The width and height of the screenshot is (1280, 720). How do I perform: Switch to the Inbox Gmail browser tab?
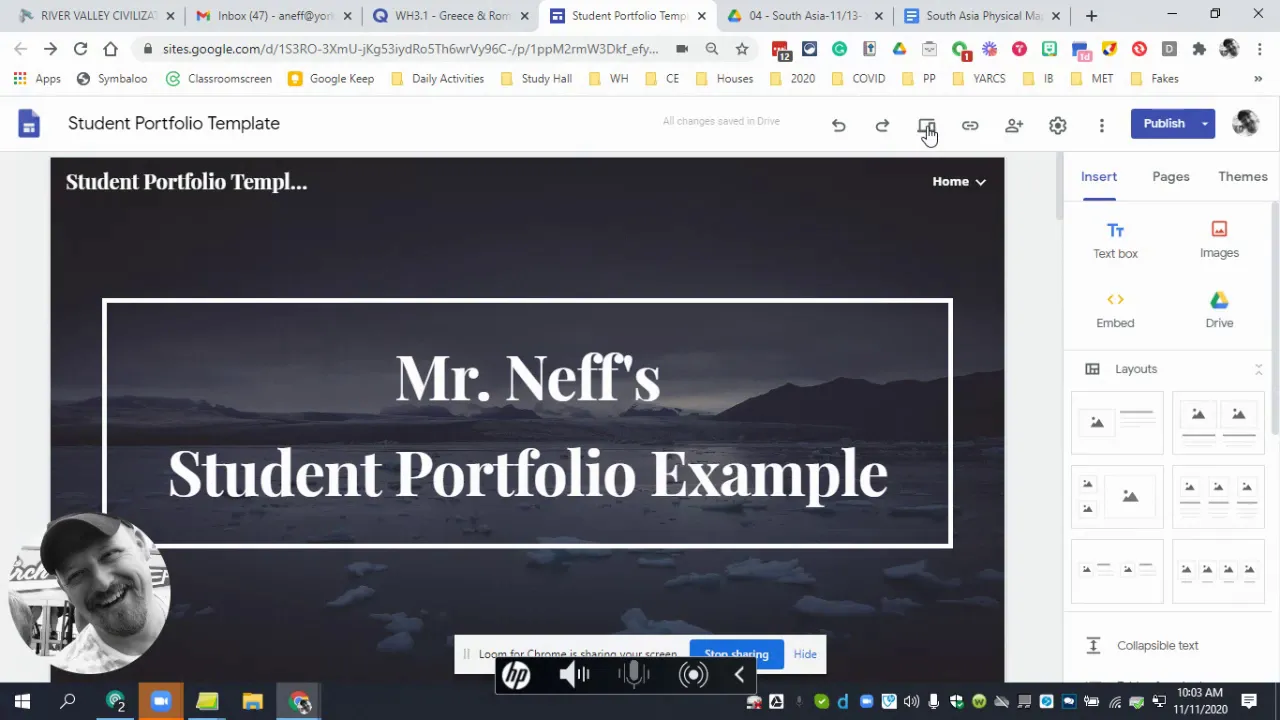click(275, 16)
